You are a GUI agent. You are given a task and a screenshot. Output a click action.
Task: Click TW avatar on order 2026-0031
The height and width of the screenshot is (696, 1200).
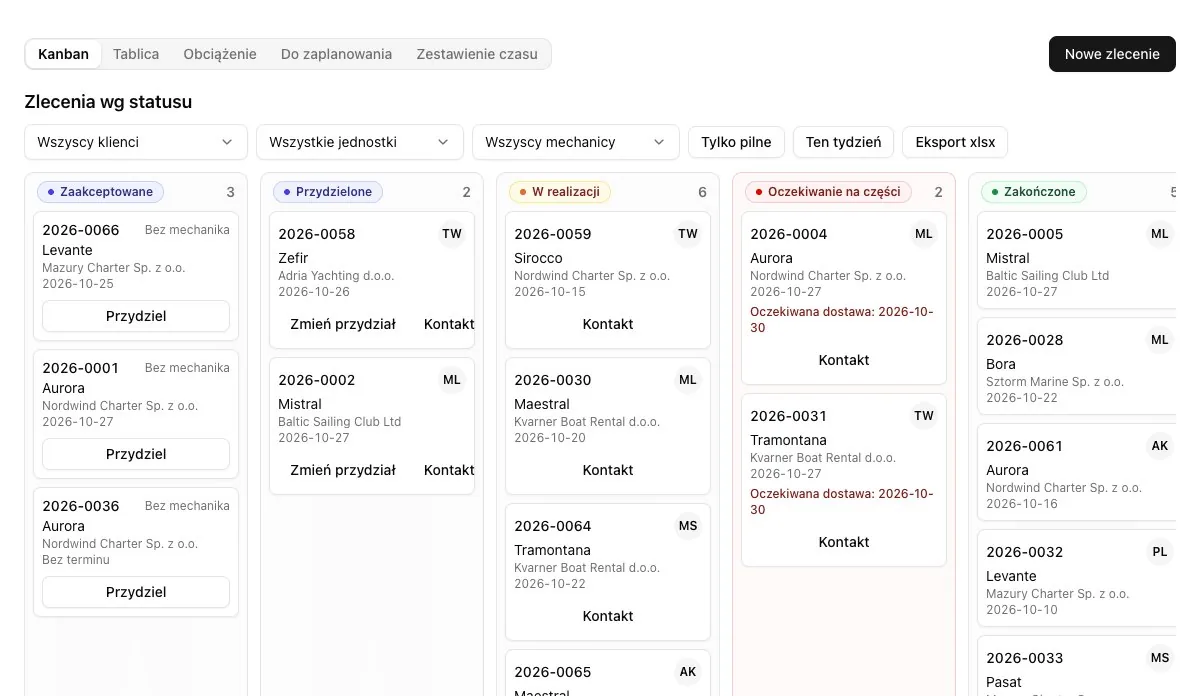(924, 416)
